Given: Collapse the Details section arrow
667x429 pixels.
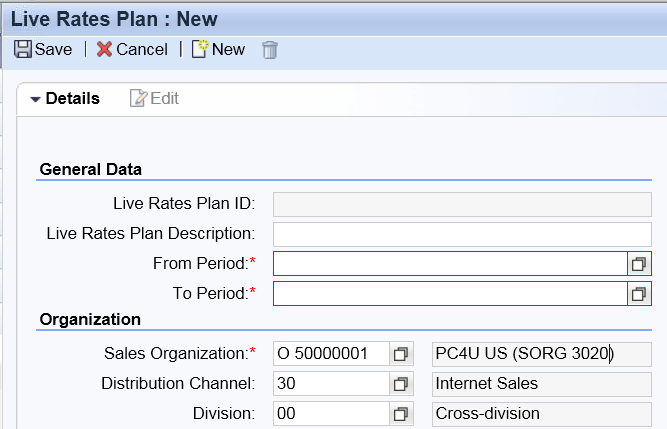Looking at the screenshot, I should pyautogui.click(x=35, y=99).
